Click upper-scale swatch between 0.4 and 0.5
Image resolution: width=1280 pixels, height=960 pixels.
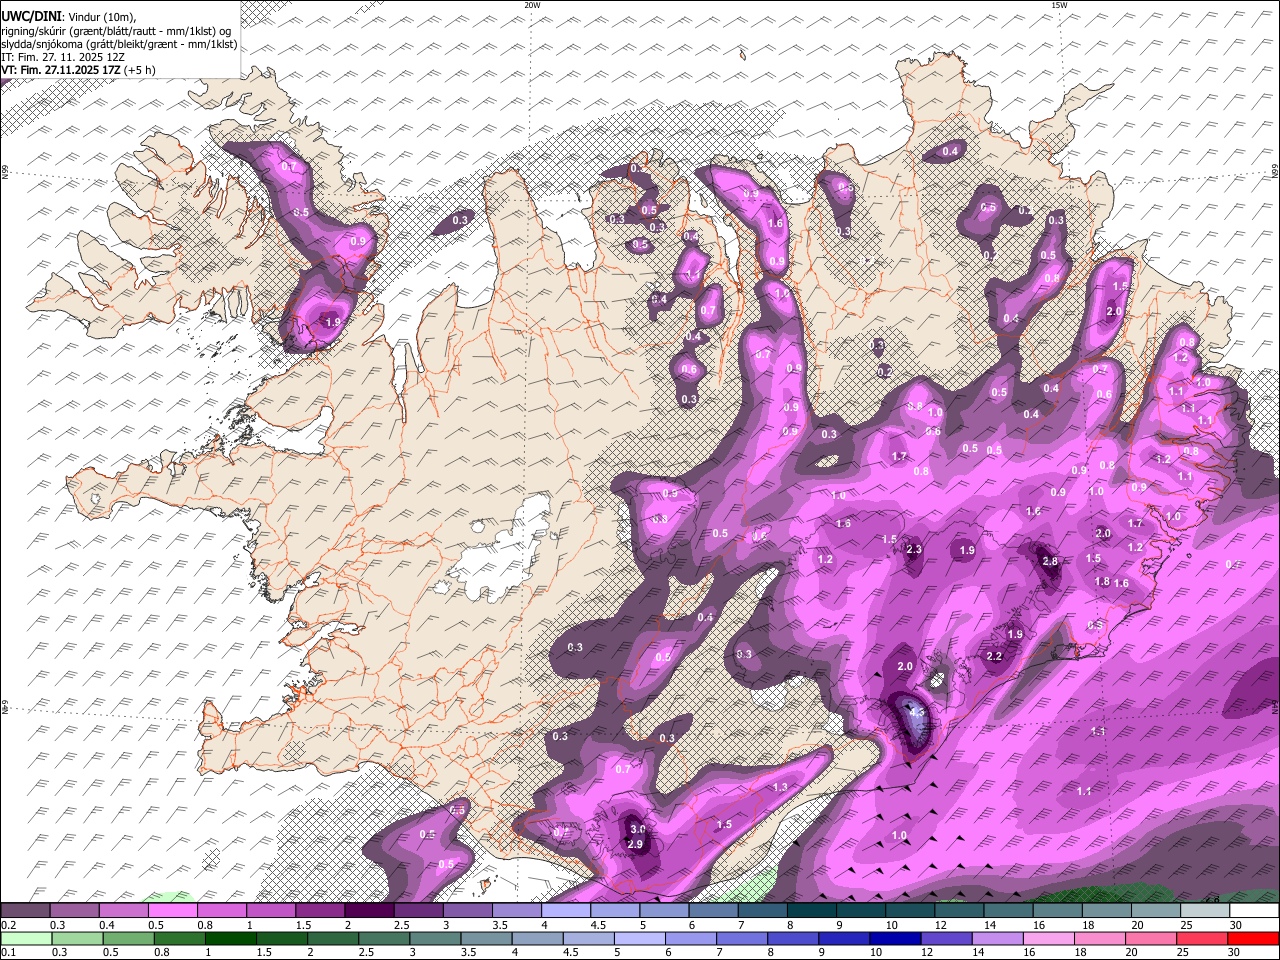124,911
